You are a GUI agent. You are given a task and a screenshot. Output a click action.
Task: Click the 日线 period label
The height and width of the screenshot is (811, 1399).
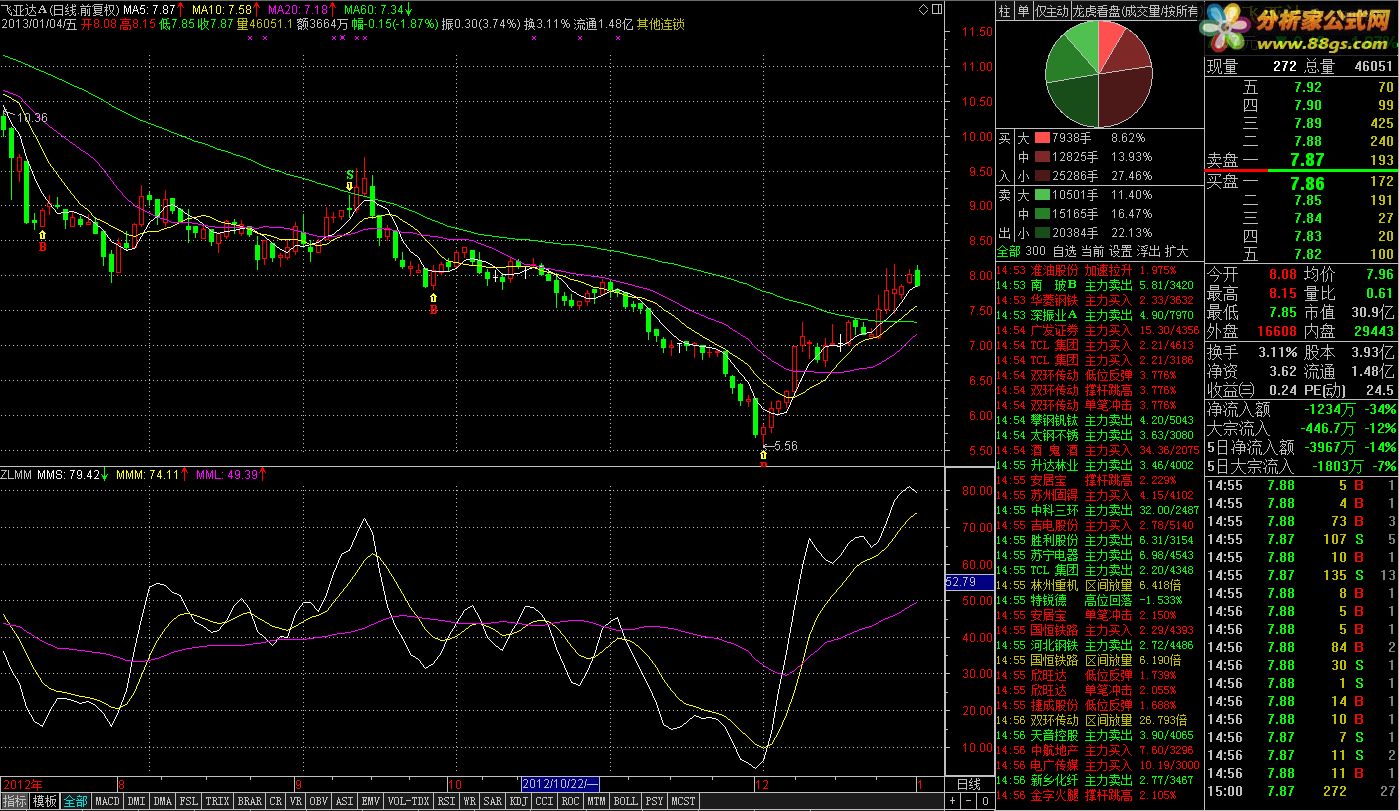(x=968, y=785)
